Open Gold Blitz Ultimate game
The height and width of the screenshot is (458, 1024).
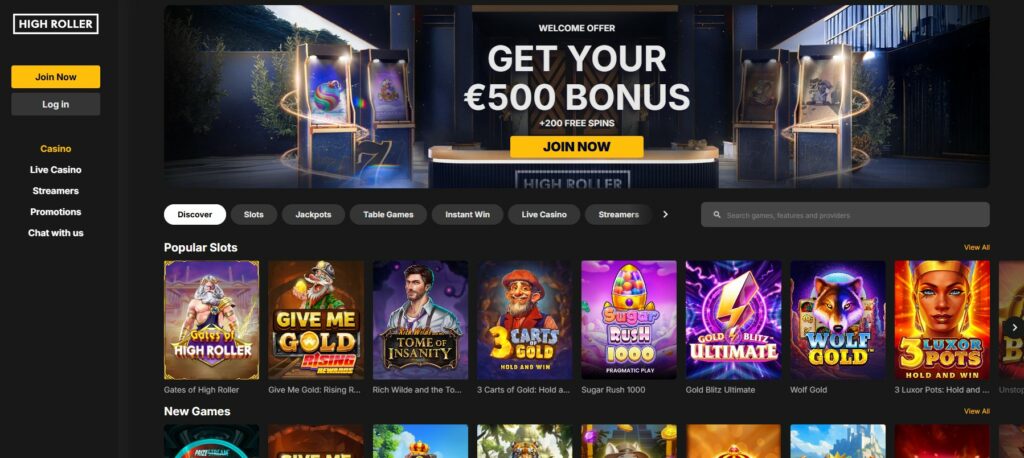[733, 320]
